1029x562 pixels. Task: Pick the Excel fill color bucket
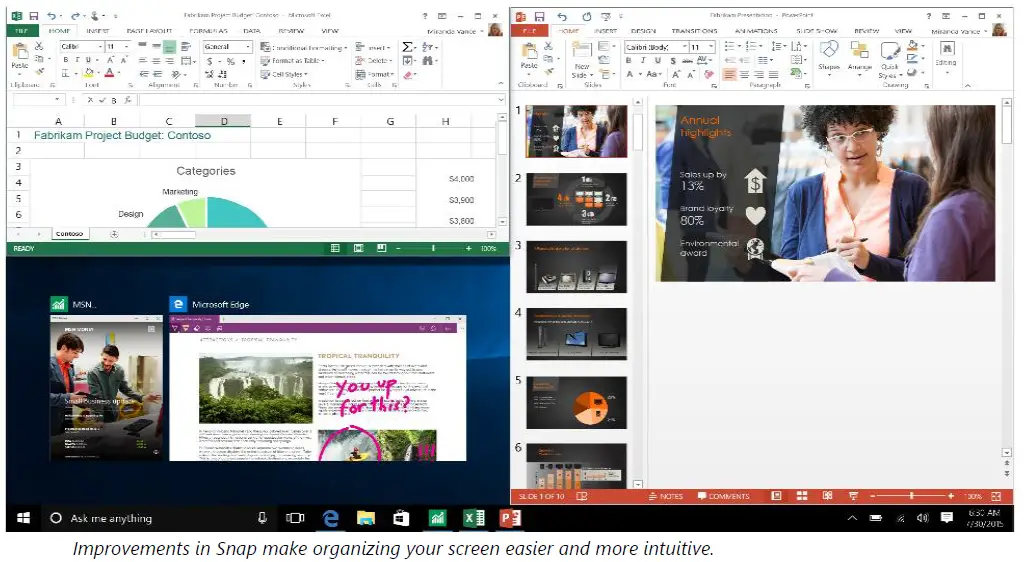pos(89,73)
